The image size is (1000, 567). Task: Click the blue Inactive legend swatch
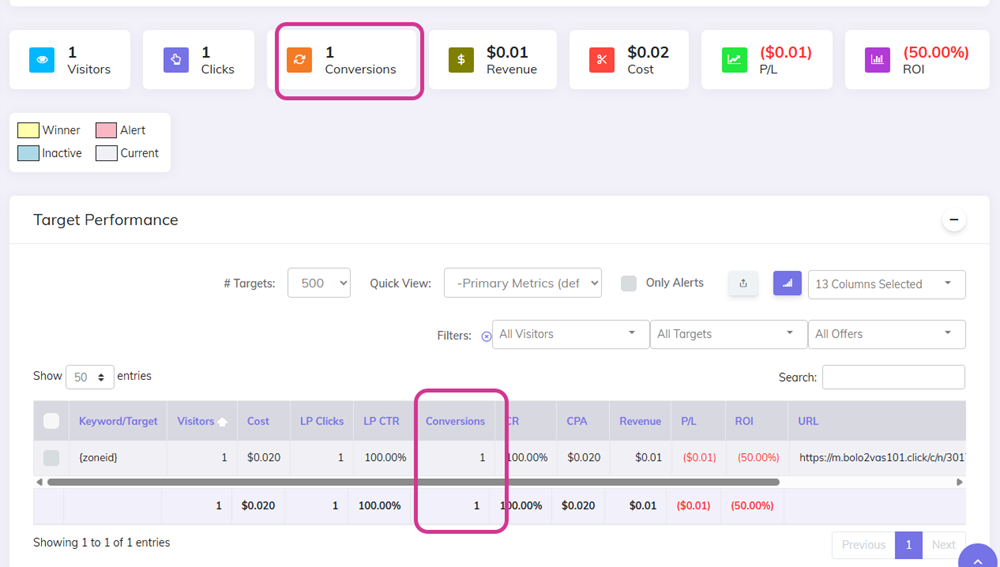point(28,153)
